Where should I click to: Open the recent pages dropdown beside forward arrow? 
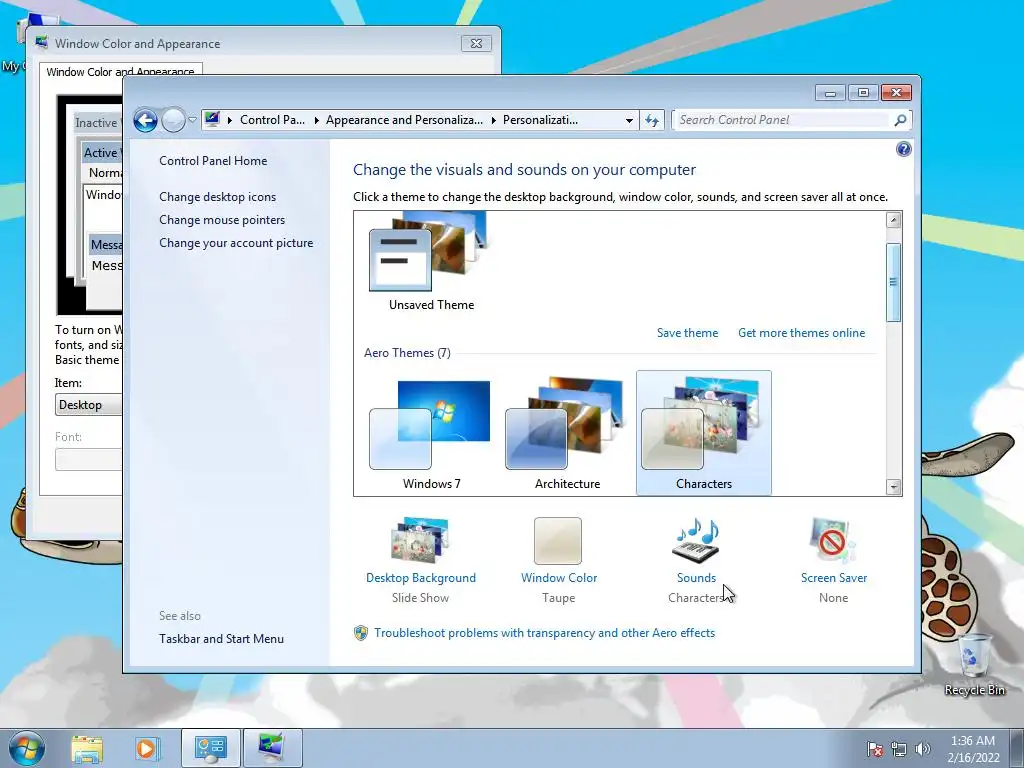192,120
